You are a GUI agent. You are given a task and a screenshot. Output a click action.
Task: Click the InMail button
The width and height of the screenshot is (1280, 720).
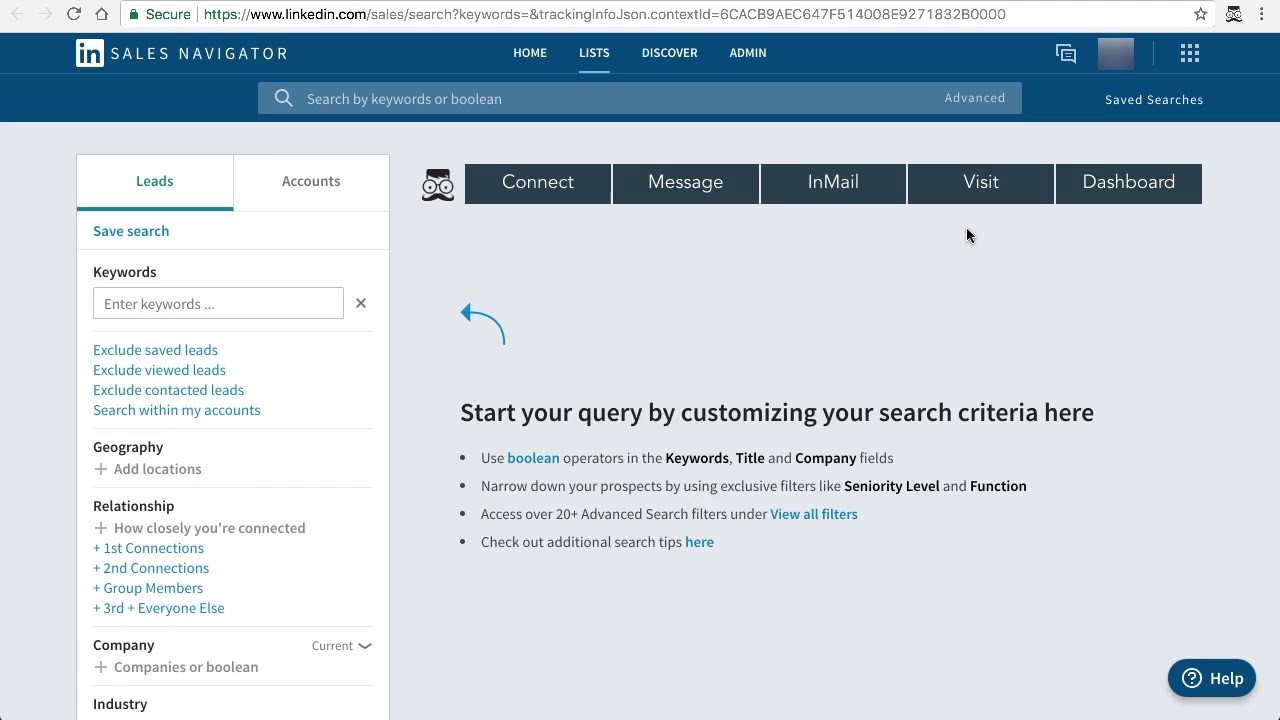[x=833, y=183]
